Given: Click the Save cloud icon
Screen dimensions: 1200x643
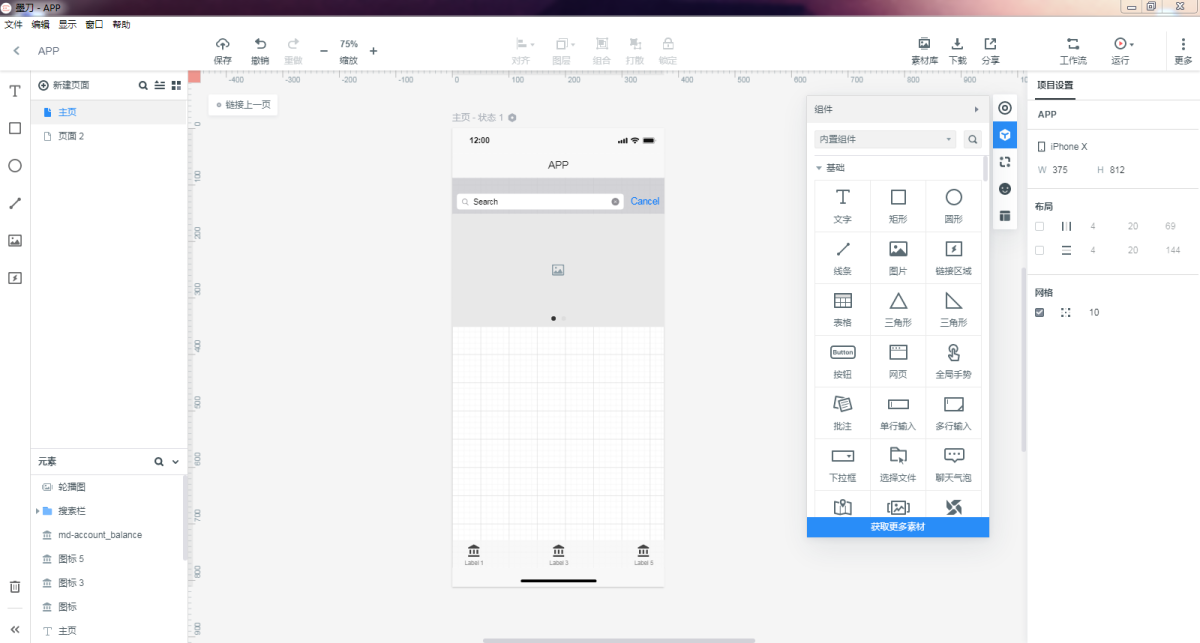Looking at the screenshot, I should pos(223,44).
